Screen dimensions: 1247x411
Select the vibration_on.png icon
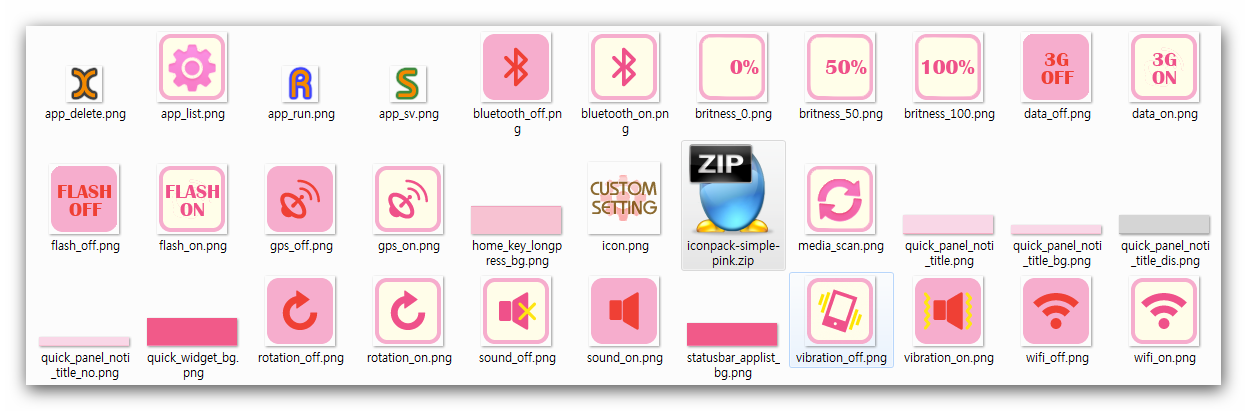pyautogui.click(x=948, y=311)
